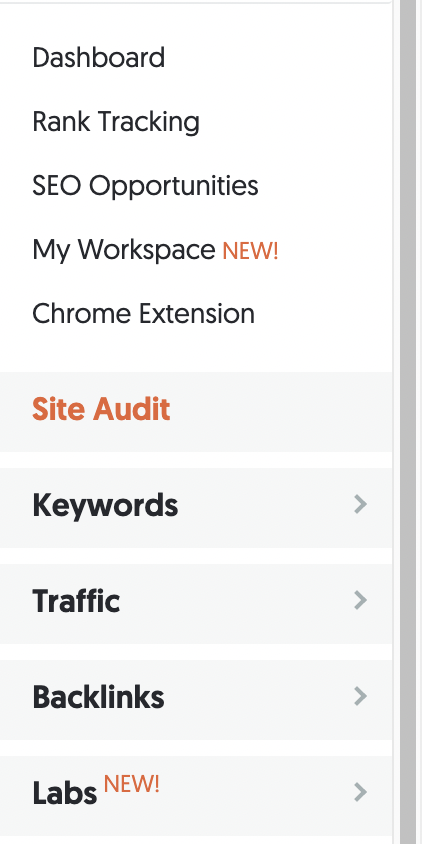Open My Workspace
This screenshot has width=422, height=844.
124,250
